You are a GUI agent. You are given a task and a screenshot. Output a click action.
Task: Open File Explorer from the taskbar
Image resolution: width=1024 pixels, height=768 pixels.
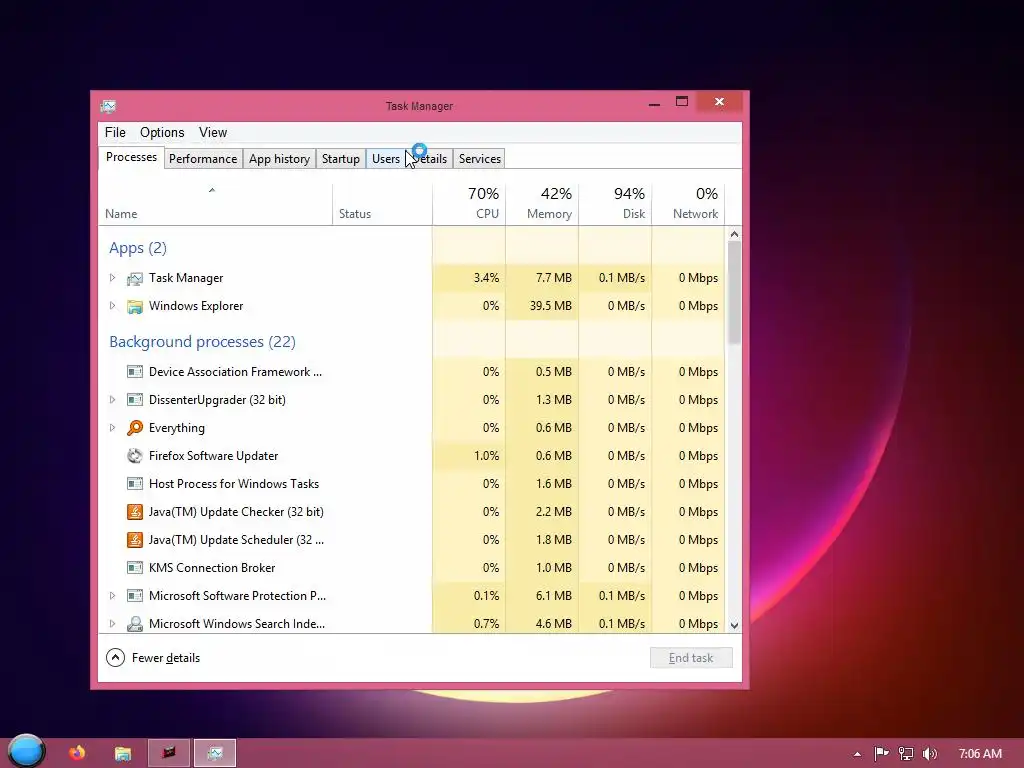(x=123, y=754)
